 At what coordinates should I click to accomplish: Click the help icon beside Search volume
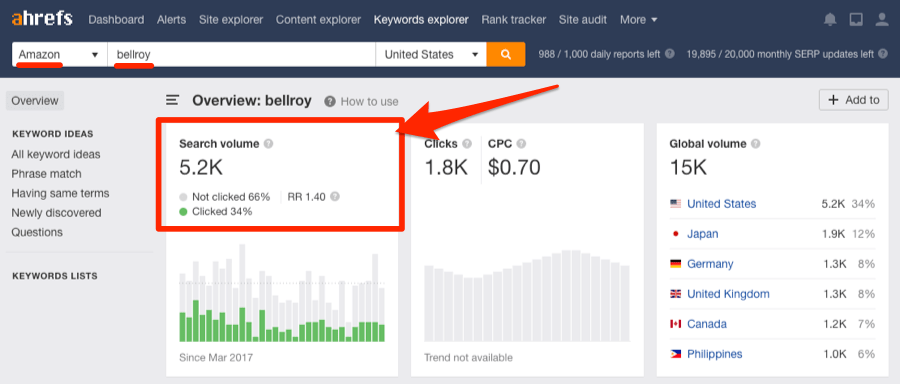268,143
